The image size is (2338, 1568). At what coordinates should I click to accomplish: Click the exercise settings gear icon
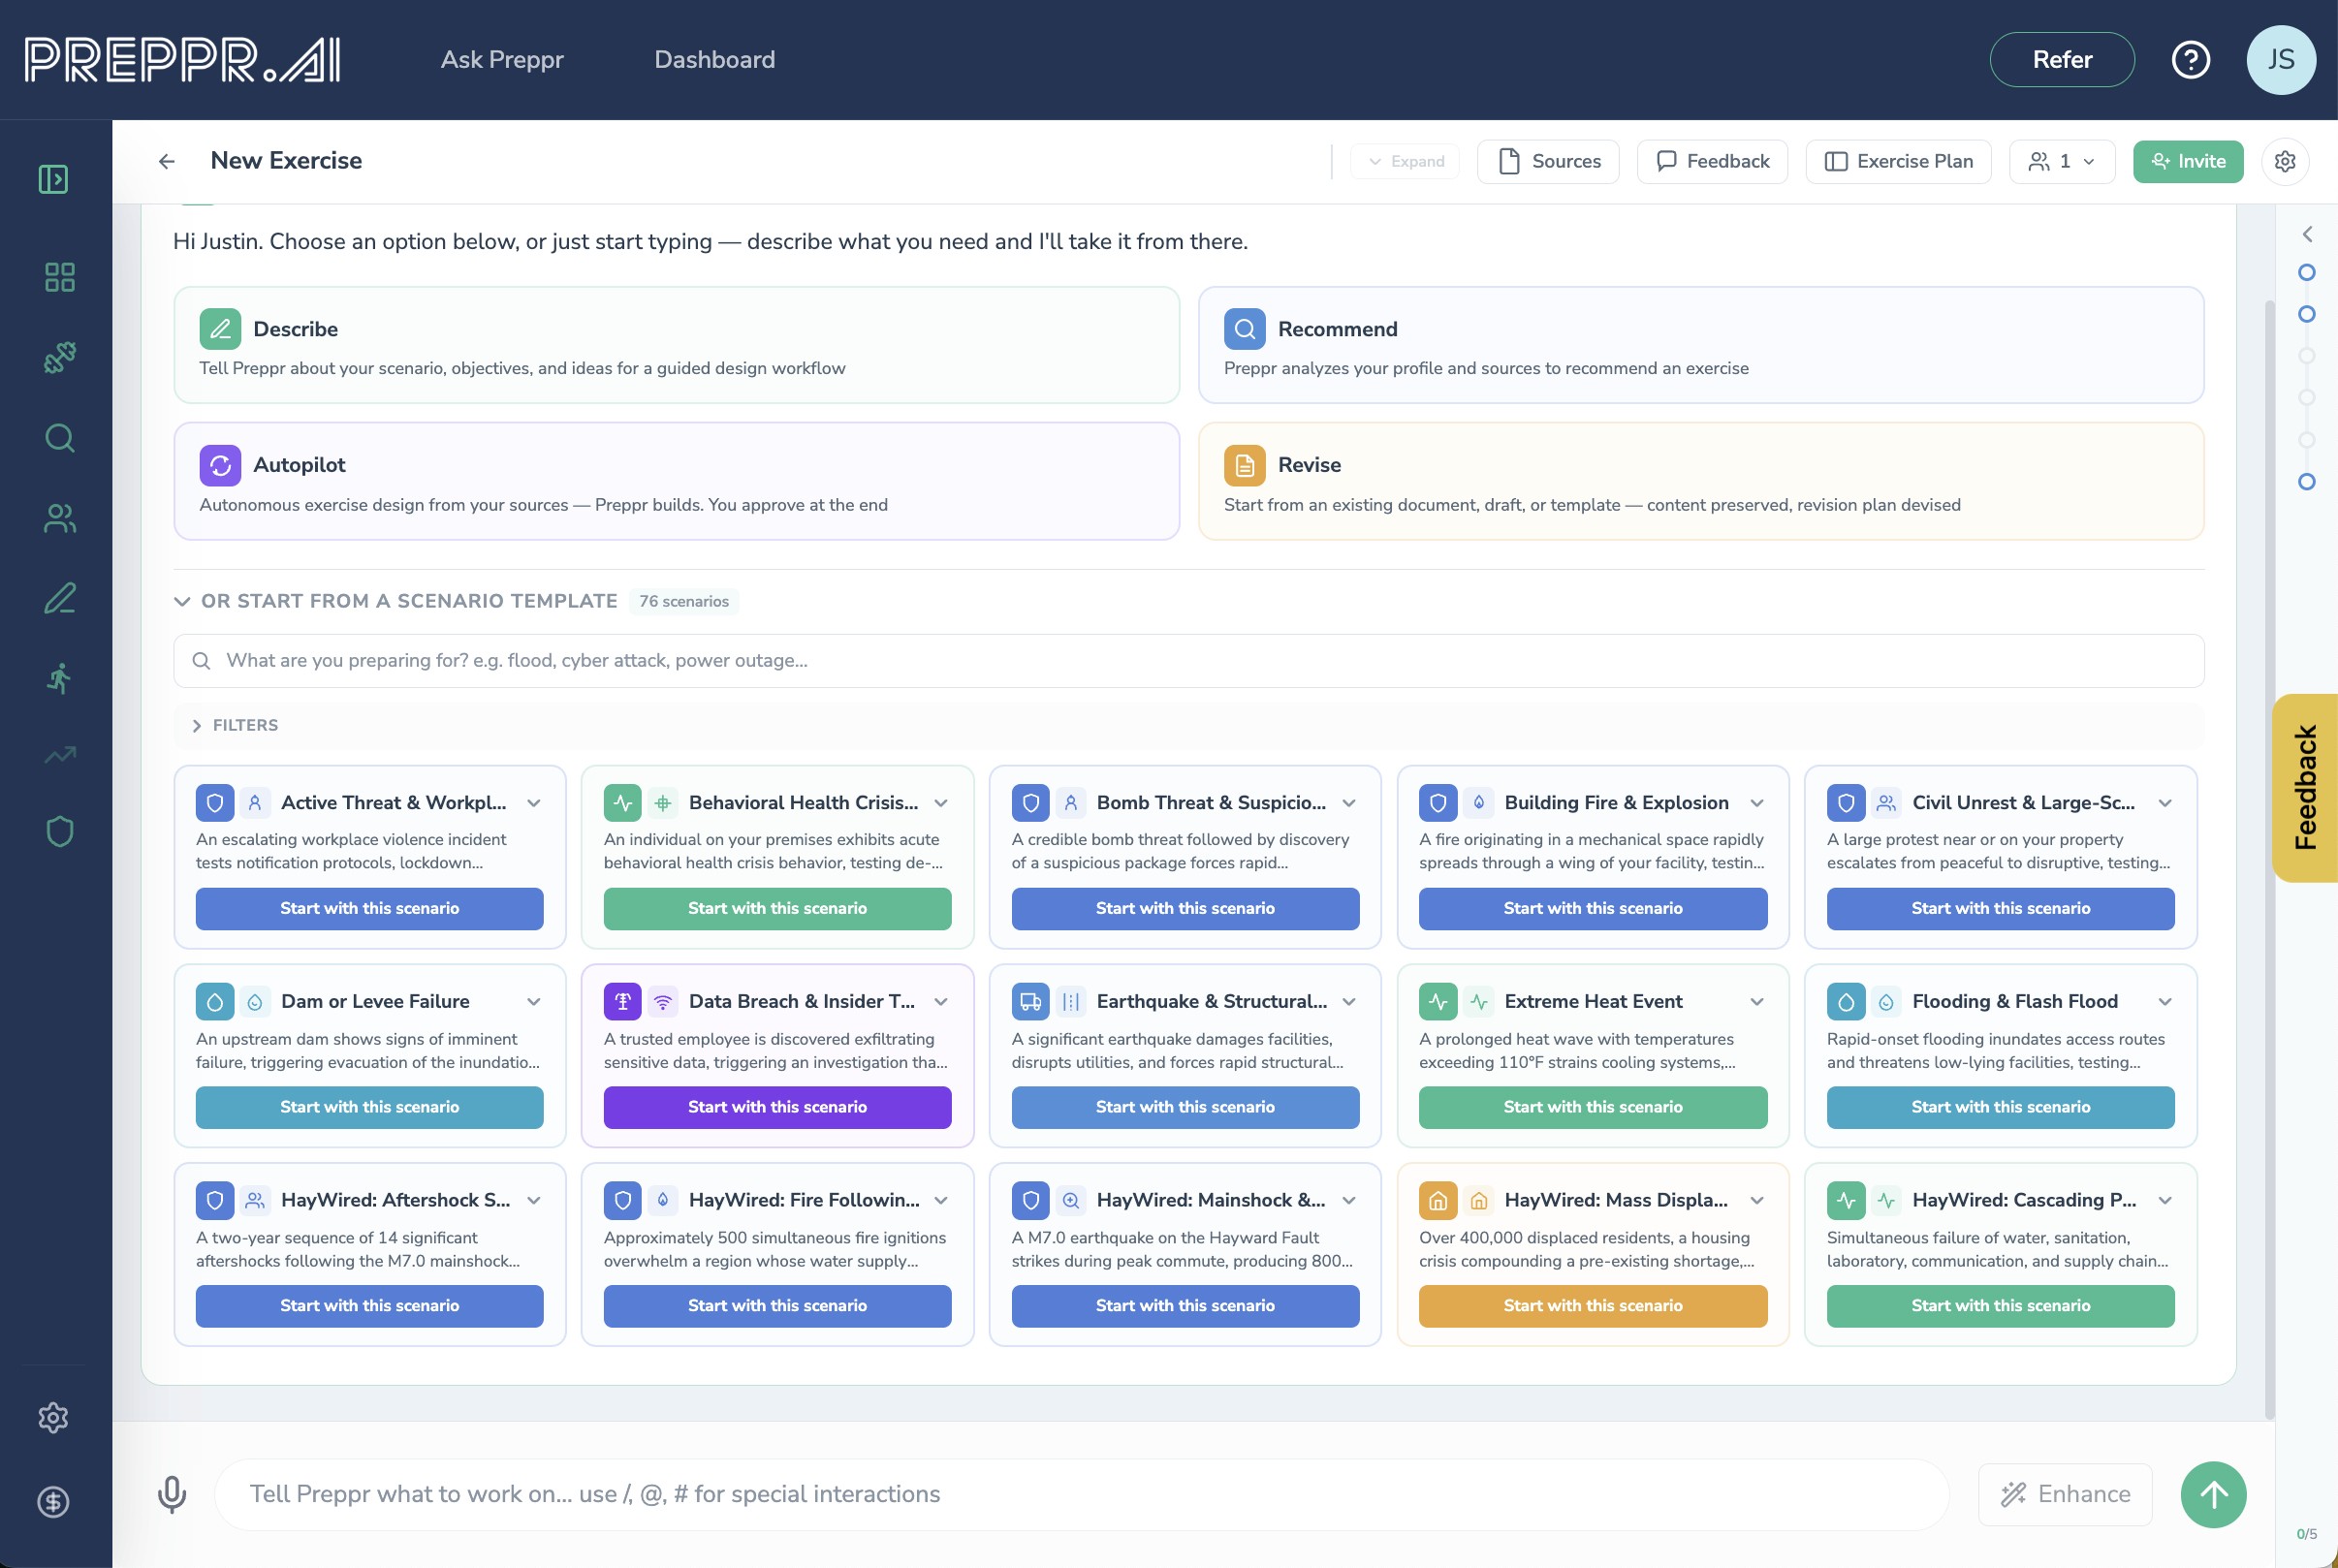[2284, 162]
